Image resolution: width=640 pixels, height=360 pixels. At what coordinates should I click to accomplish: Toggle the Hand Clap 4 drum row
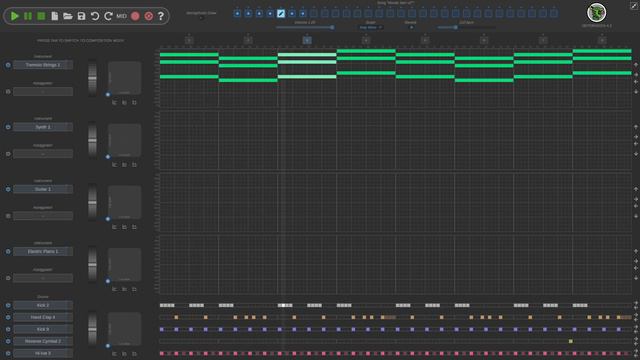(x=8, y=317)
